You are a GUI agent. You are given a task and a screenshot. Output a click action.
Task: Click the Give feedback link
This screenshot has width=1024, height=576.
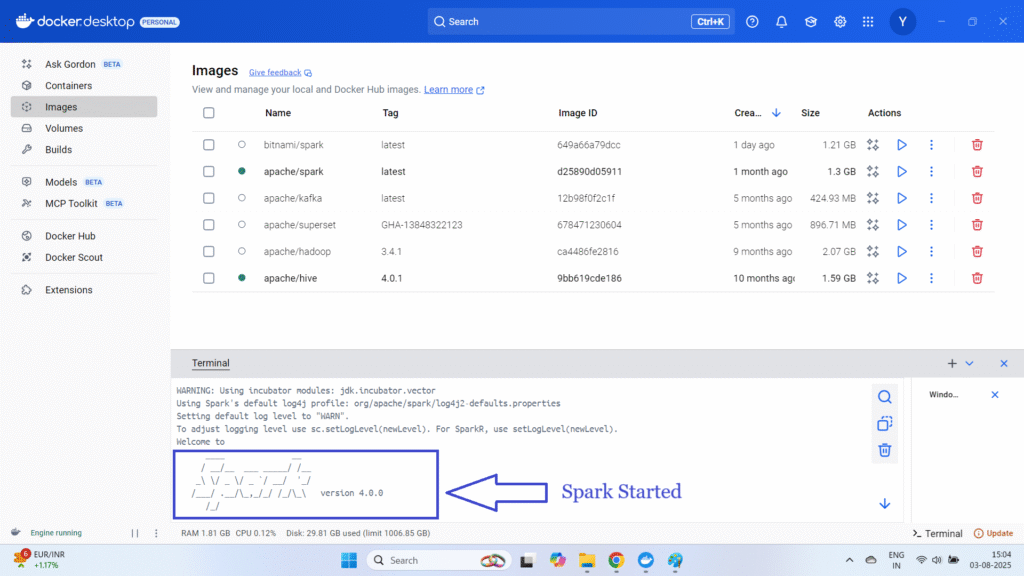(280, 72)
